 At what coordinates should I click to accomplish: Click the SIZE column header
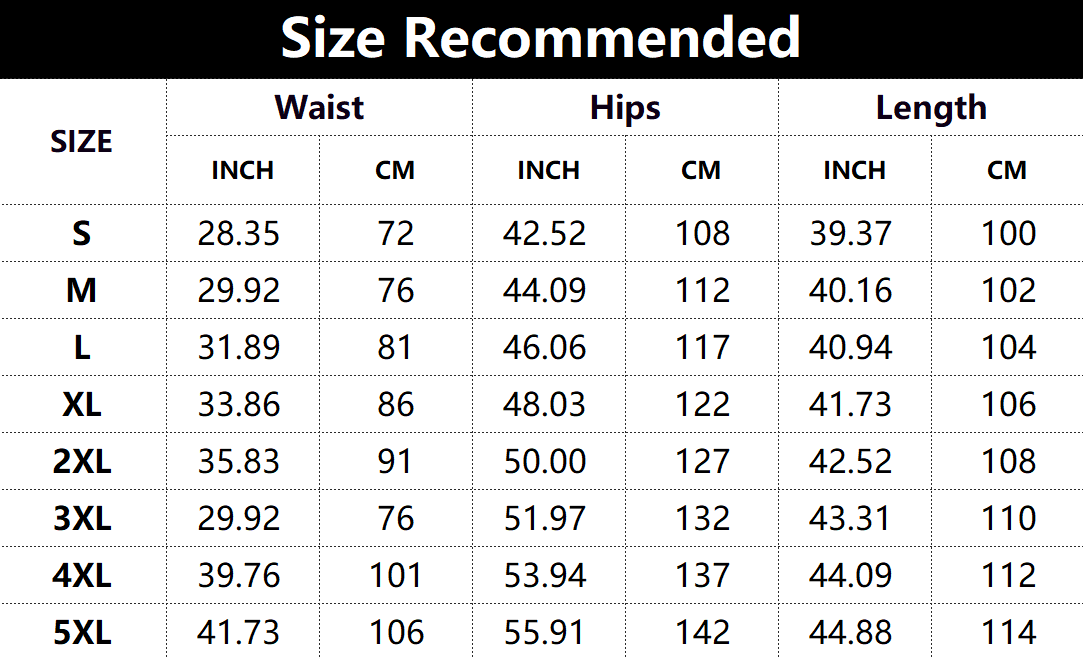pos(81,142)
